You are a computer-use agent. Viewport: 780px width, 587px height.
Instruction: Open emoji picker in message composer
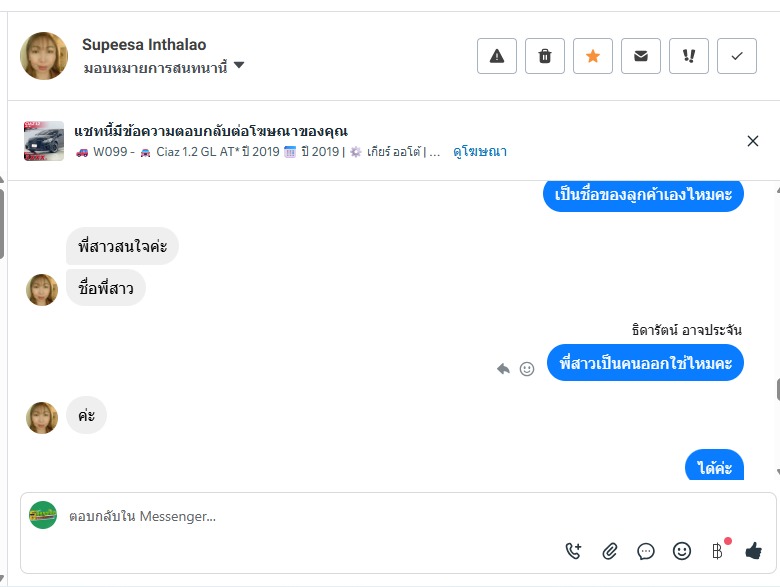(x=682, y=550)
